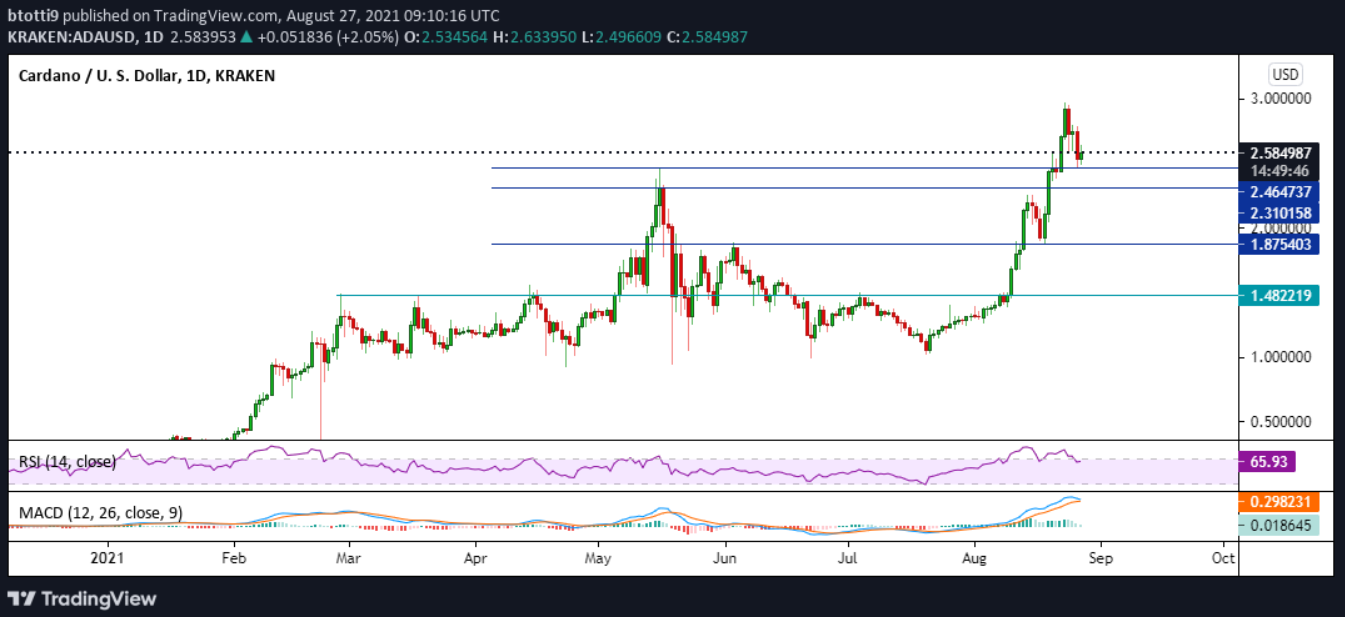Select the RSI (14, close) indicator label

coord(67,462)
